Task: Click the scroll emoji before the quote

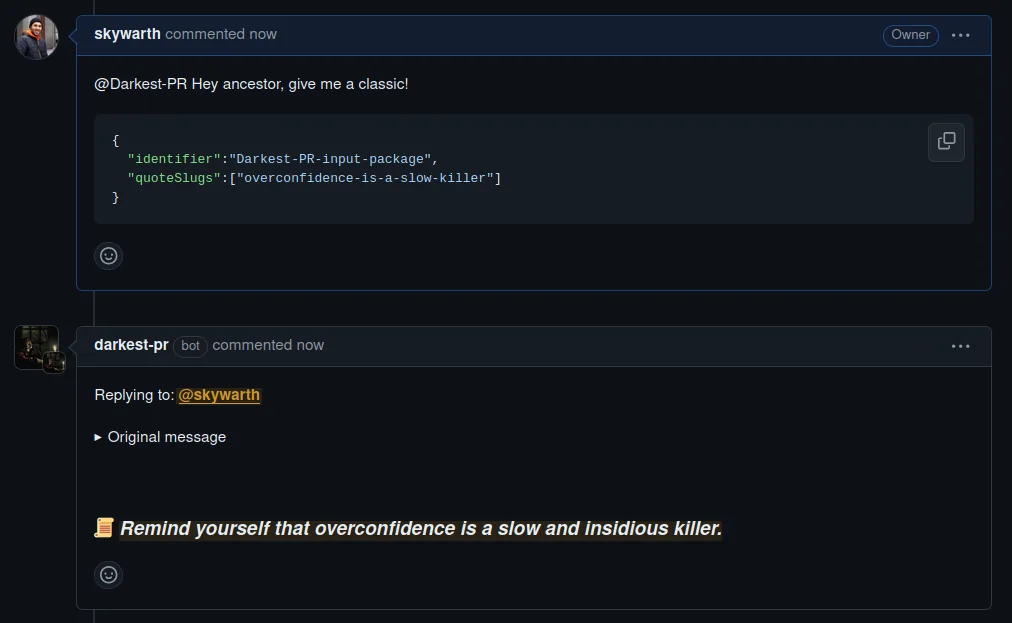Action: (104, 528)
